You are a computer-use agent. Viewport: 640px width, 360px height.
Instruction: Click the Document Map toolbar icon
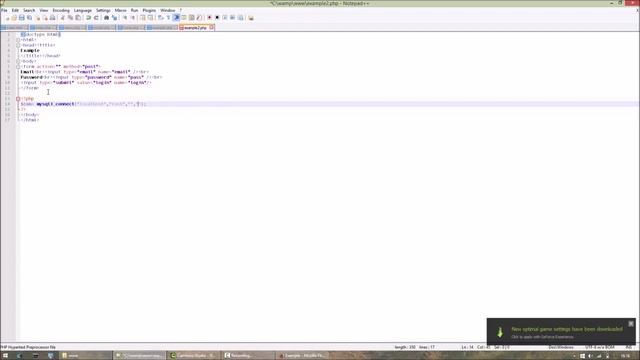pyautogui.click(x=191, y=18)
